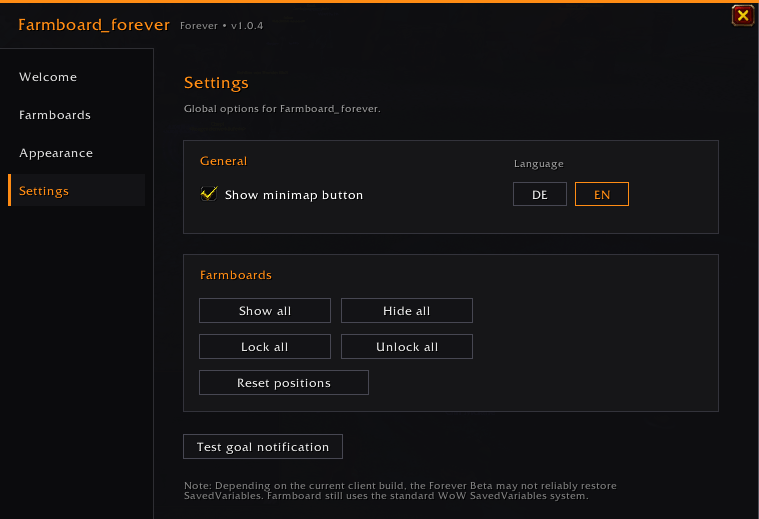Screen dimensions: 759x519
Task: Click the Farmboards section heading in panel
Action: [236, 275]
